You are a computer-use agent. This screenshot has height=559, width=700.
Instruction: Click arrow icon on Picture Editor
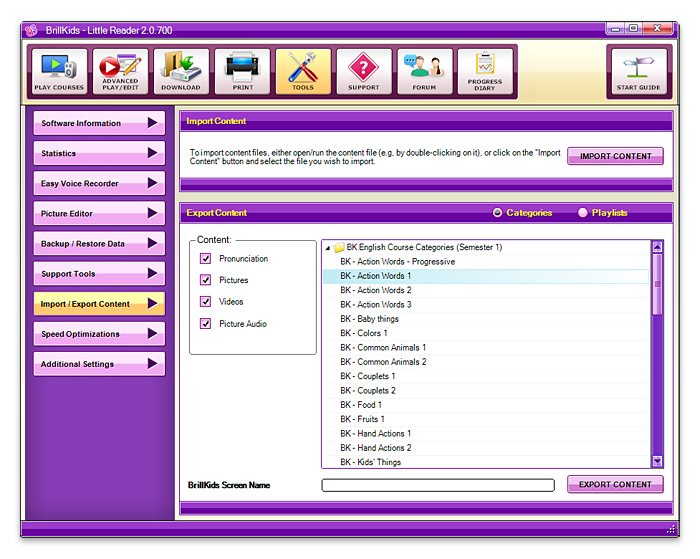pos(152,213)
